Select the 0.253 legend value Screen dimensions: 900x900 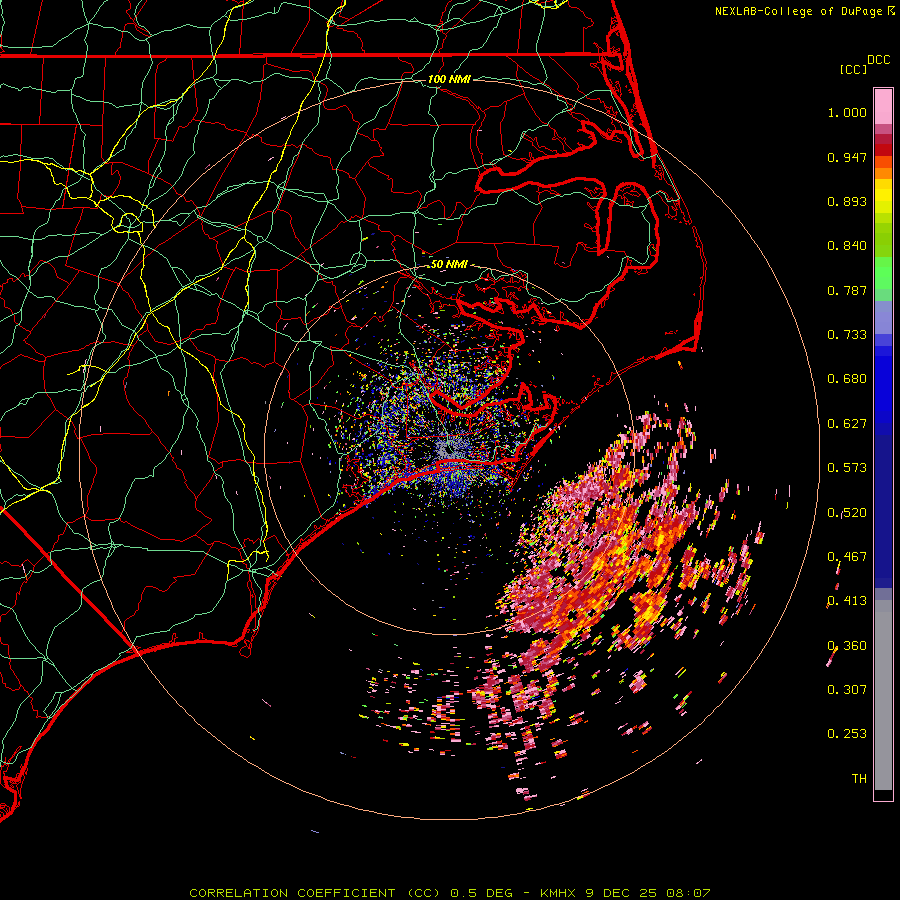coord(847,734)
